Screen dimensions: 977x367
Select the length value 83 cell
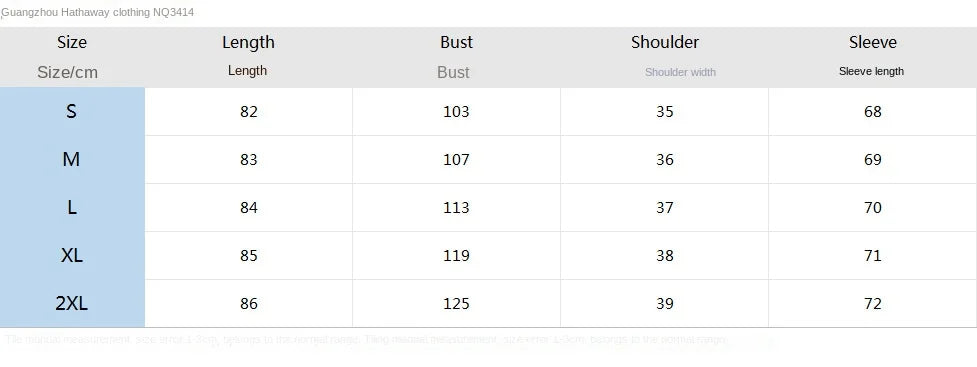(x=249, y=160)
